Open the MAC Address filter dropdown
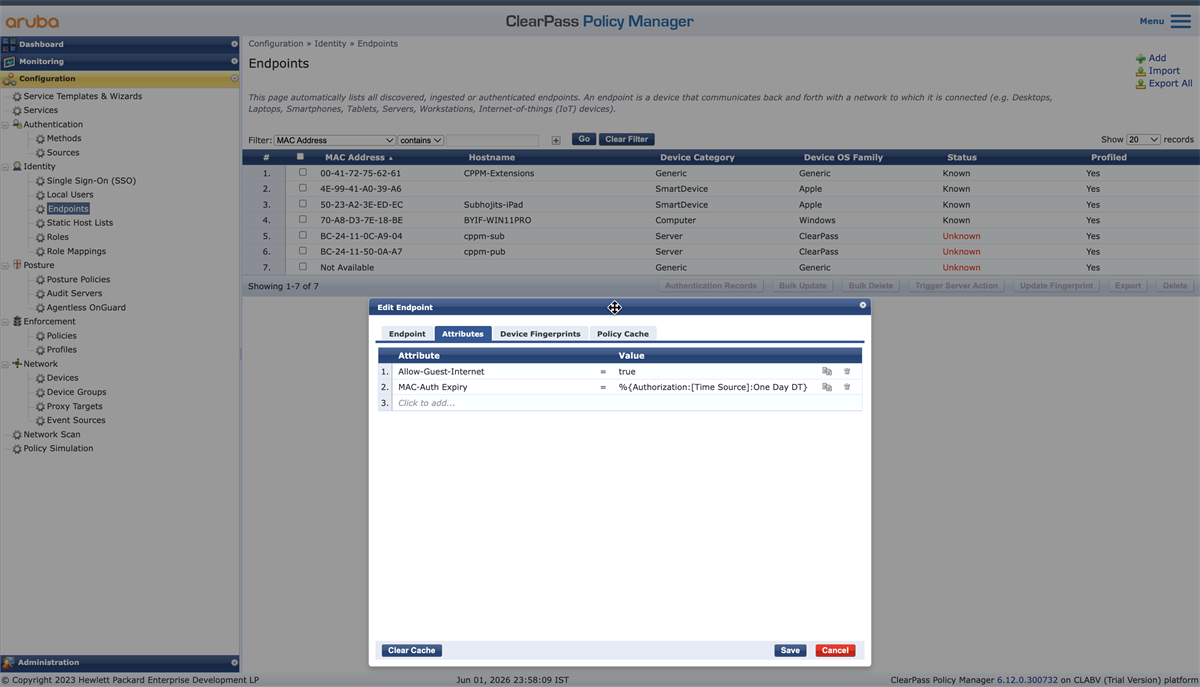The width and height of the screenshot is (1200, 687). pos(335,140)
